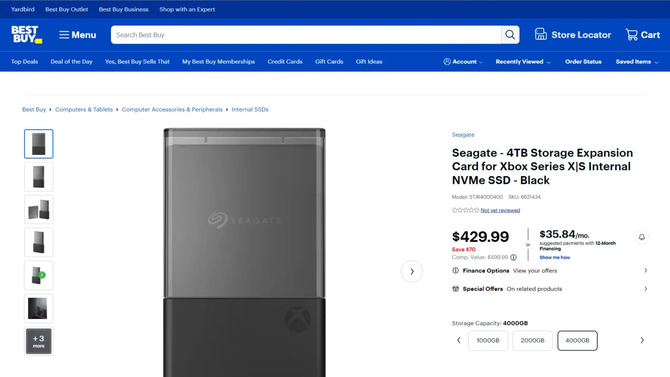Open the Cart

point(643,35)
